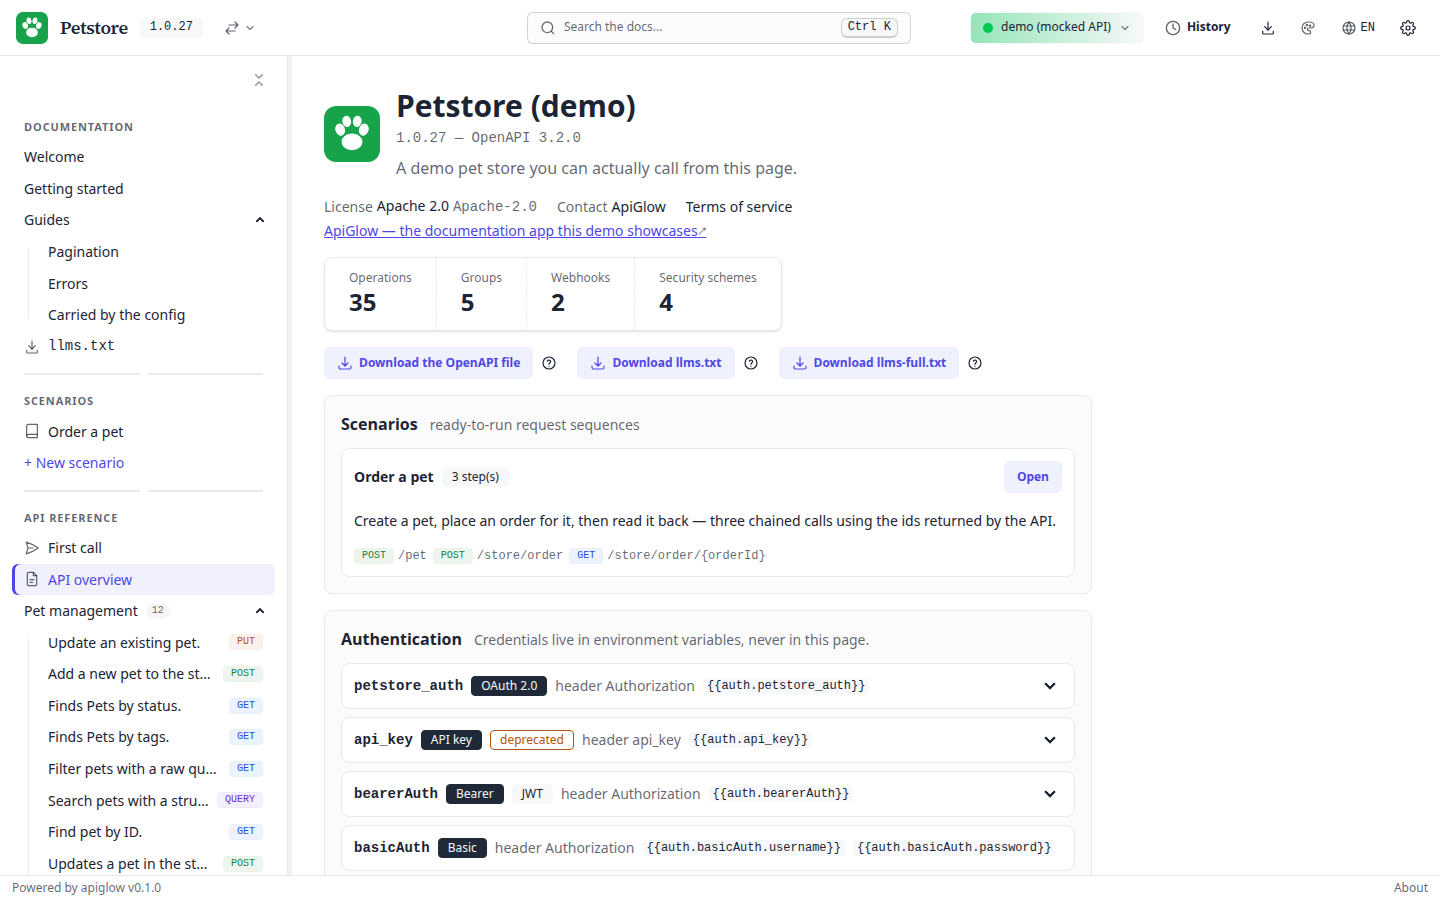Open the demo (mocked API) environment dropdown
This screenshot has width=1440, height=900.
[x=1057, y=28]
